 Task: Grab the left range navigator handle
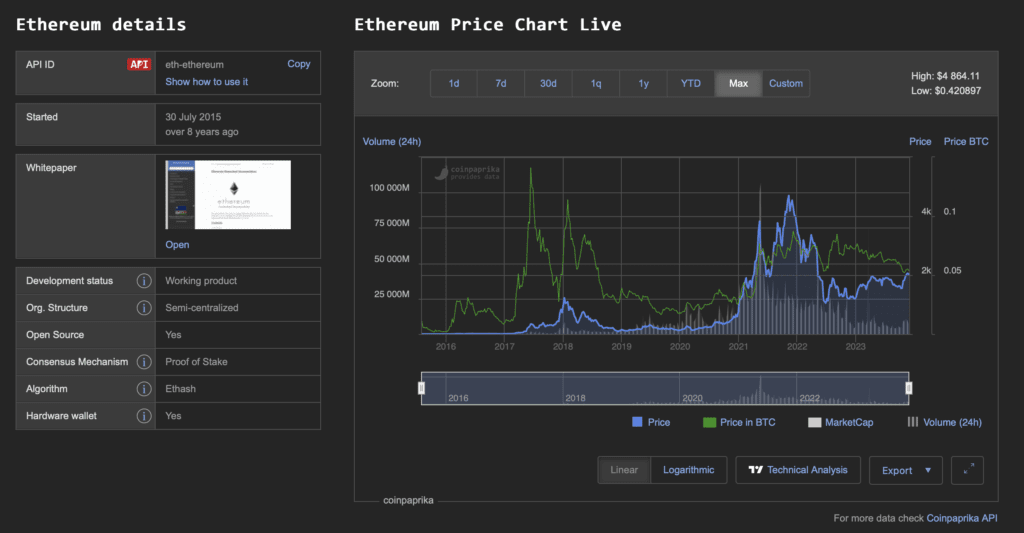click(x=421, y=388)
